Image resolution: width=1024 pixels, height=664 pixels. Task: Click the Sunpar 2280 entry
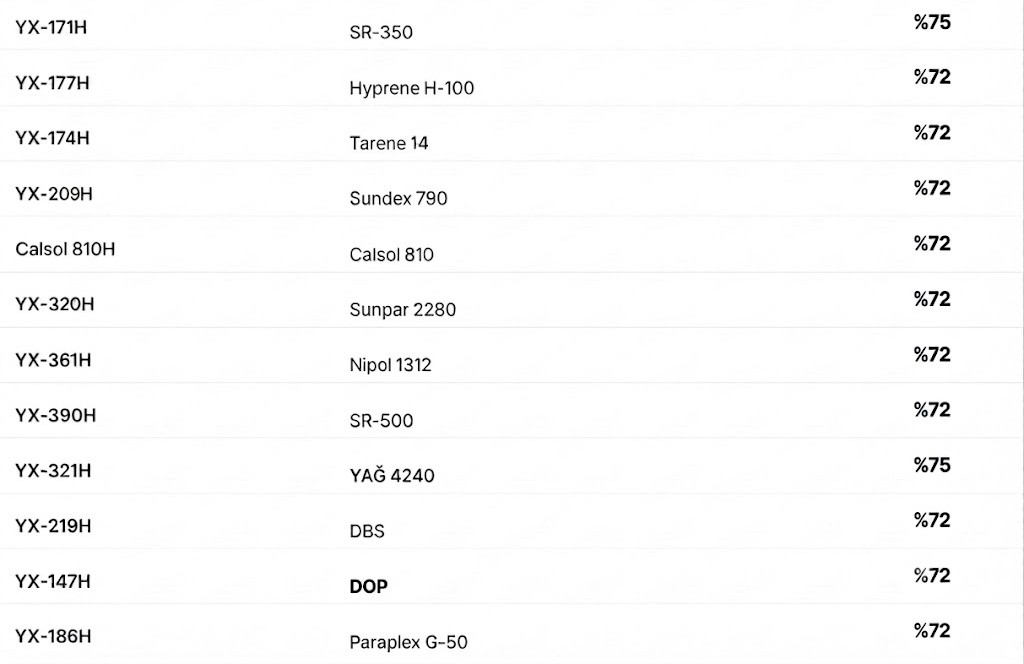[402, 309]
